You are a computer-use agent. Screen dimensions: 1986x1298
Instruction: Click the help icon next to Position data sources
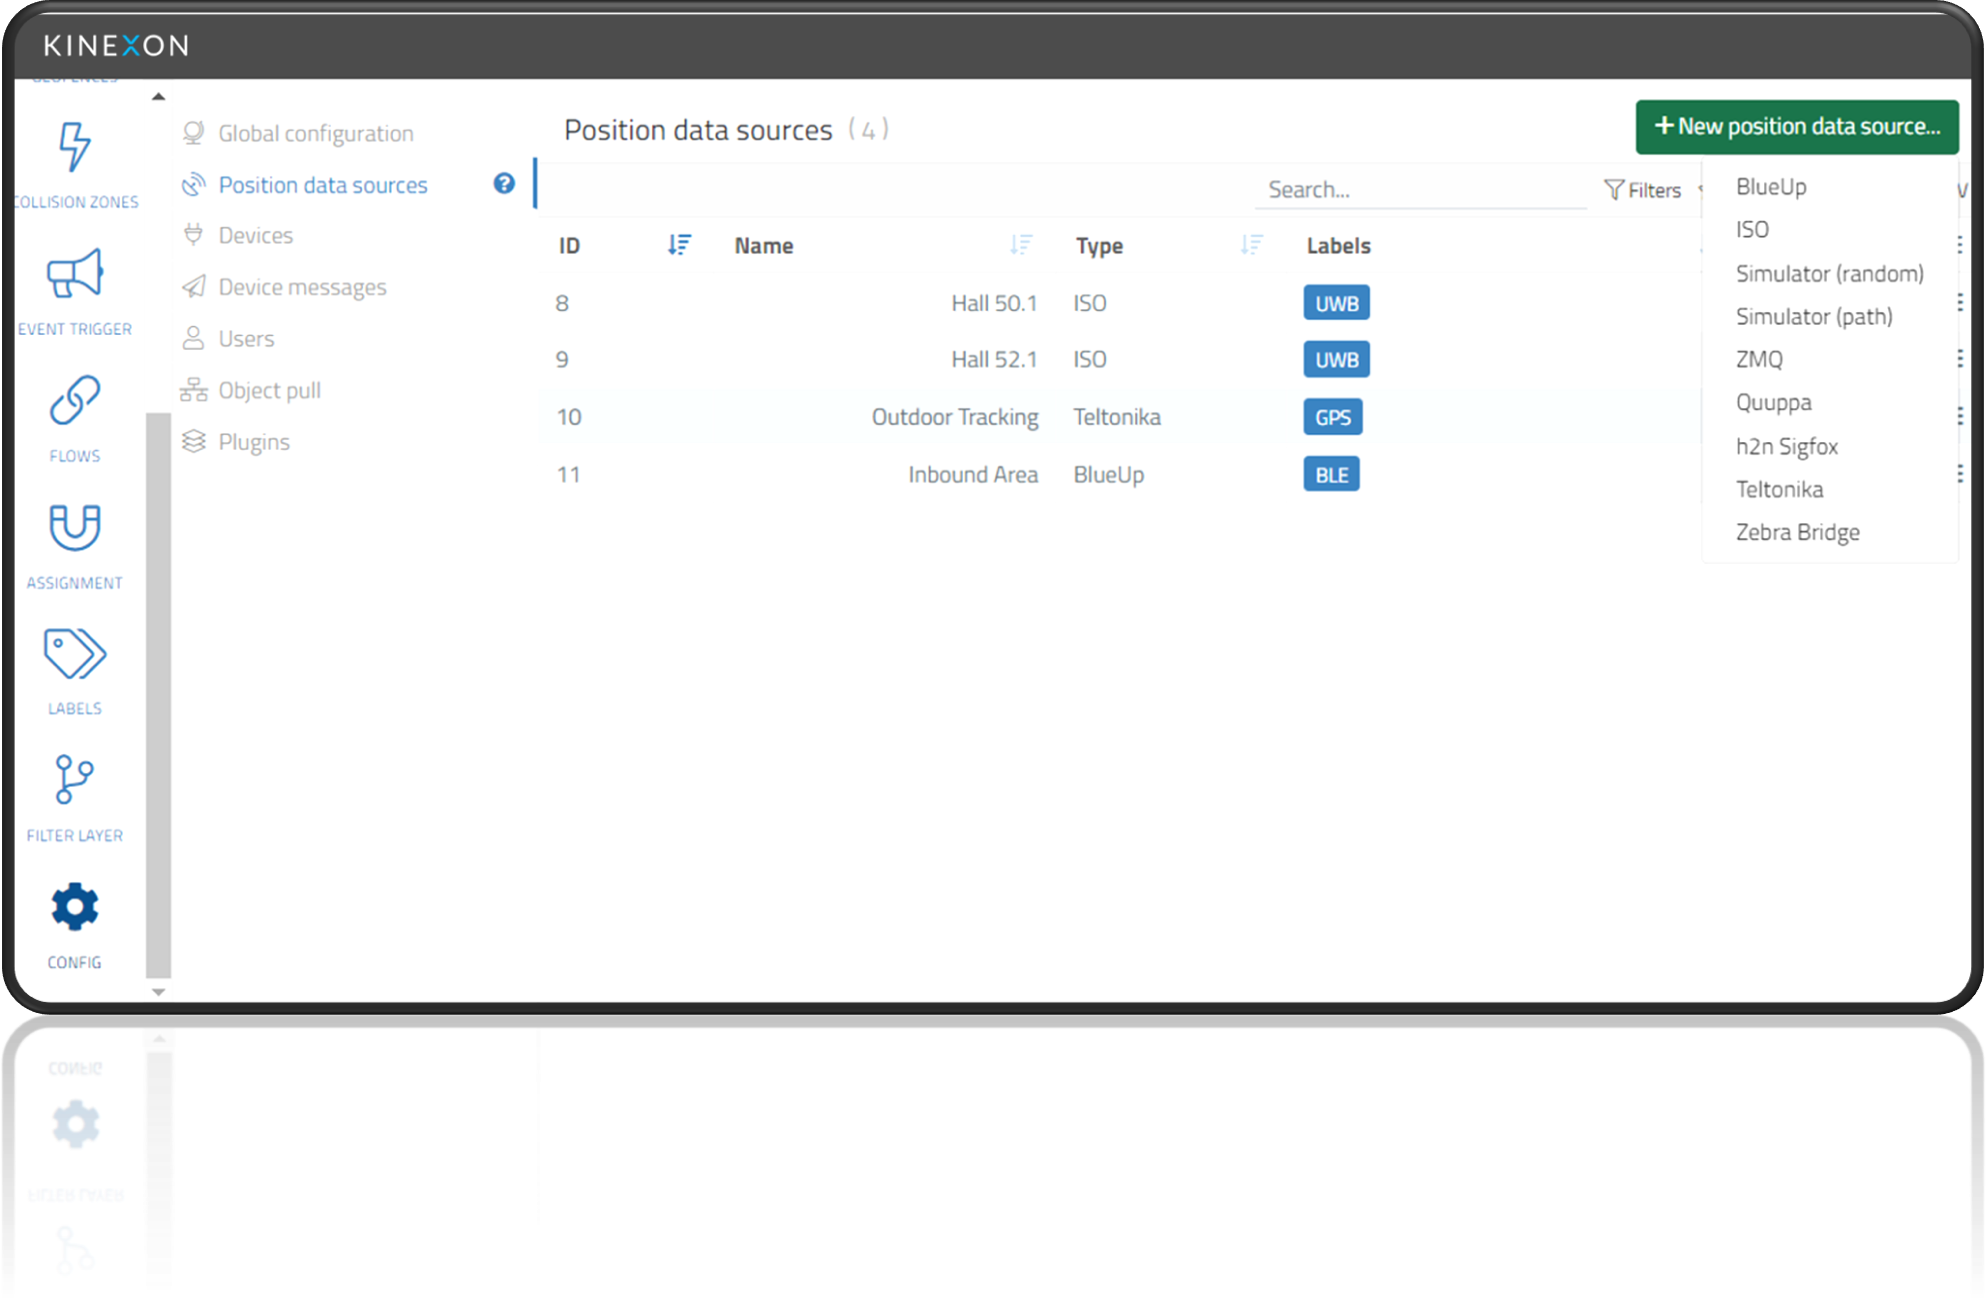pos(503,184)
